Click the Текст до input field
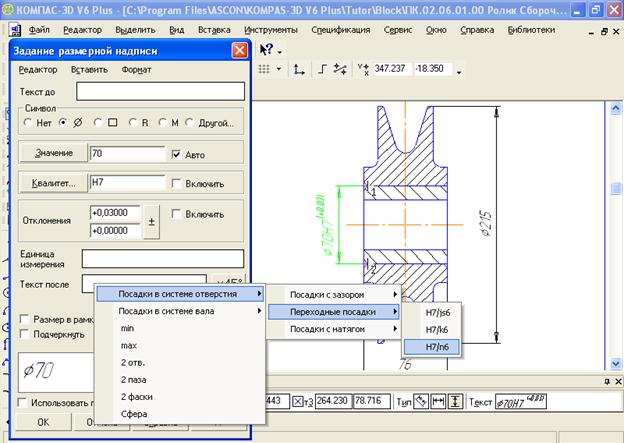This screenshot has width=624, height=443. coord(160,93)
